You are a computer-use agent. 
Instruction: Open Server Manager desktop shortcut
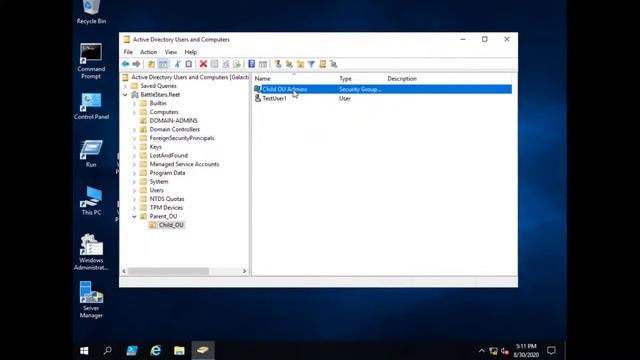click(91, 300)
